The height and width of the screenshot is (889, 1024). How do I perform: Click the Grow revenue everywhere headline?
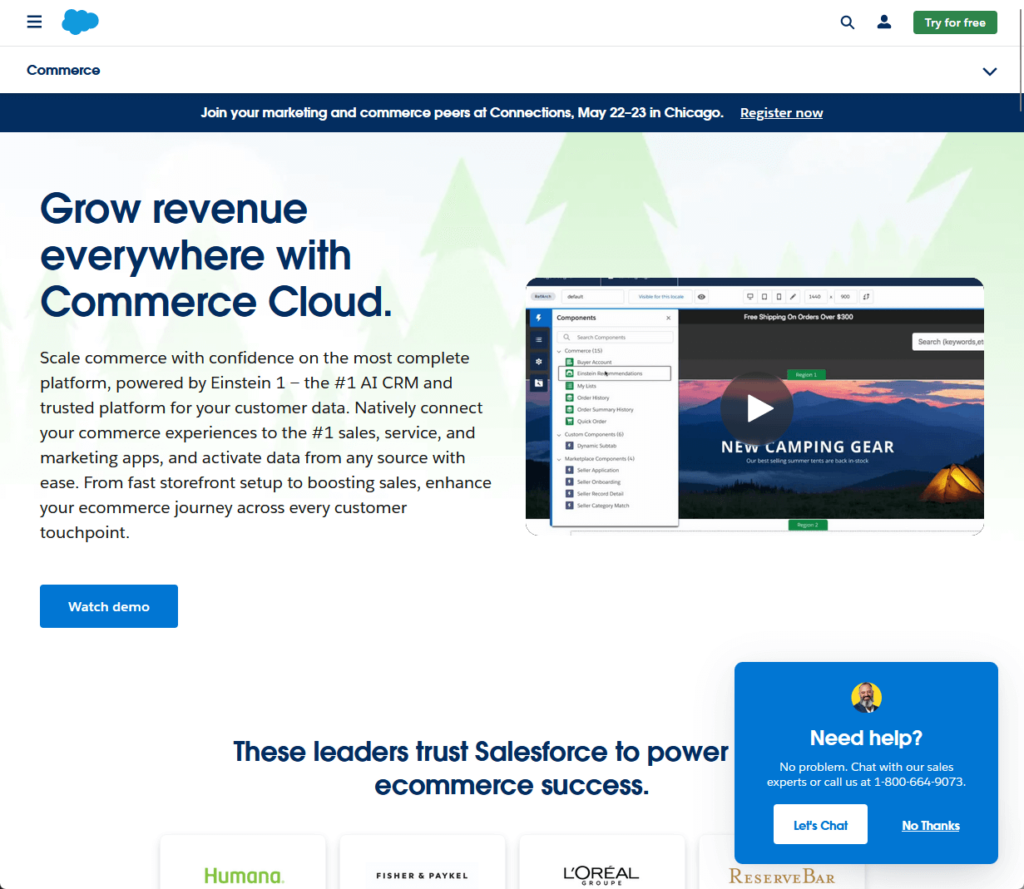(x=216, y=255)
